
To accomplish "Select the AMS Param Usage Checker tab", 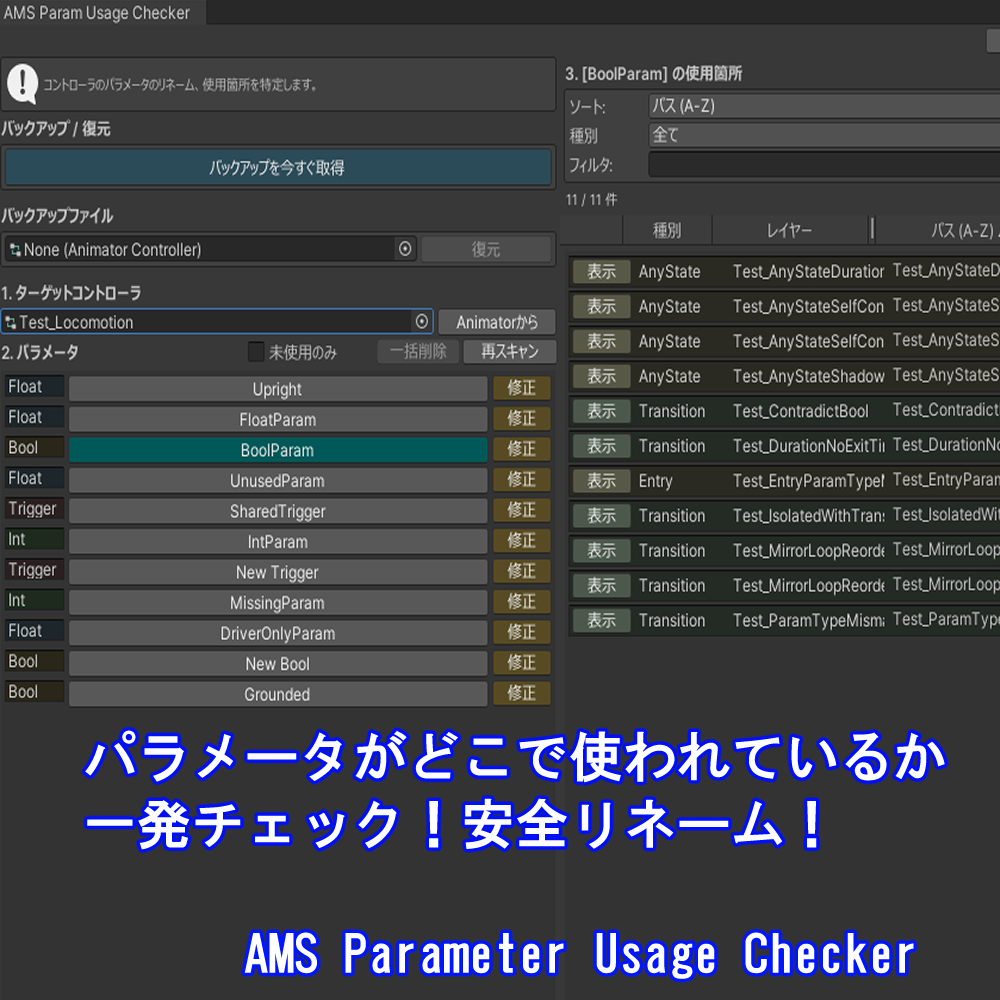I will [98, 13].
